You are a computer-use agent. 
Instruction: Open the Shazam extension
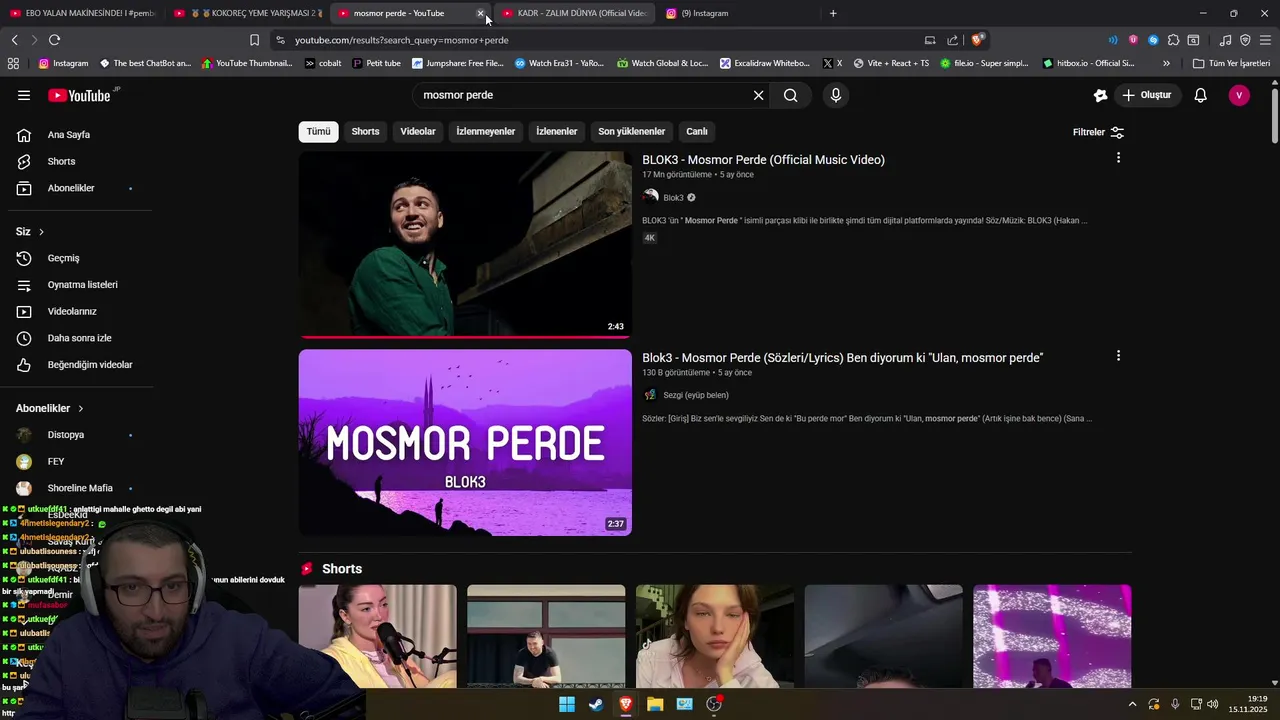pyautogui.click(x=1153, y=40)
